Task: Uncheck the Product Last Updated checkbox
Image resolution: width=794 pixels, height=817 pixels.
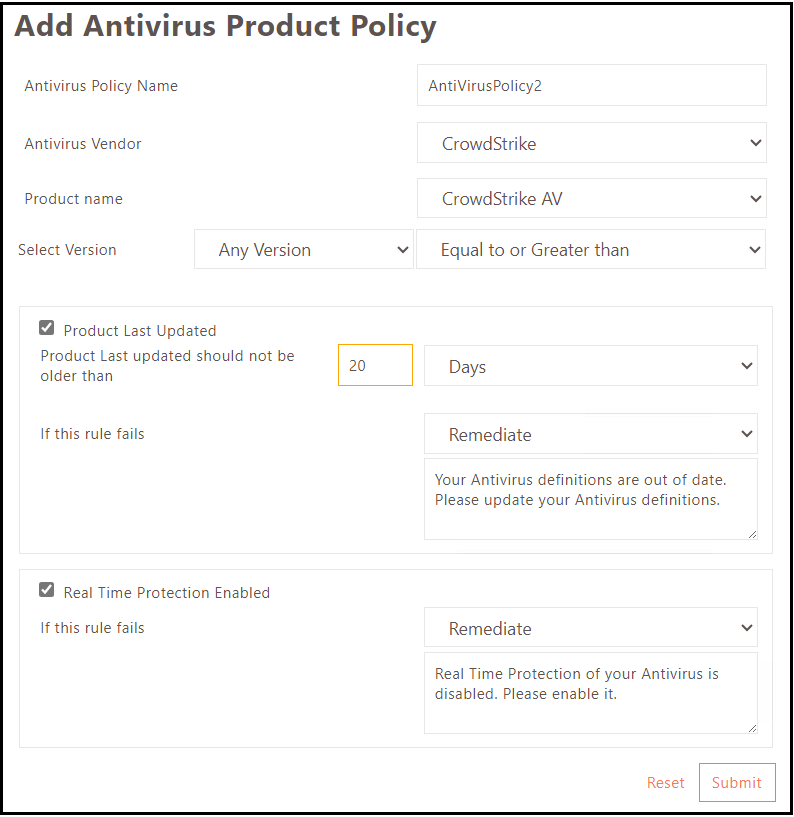Action: 47,328
